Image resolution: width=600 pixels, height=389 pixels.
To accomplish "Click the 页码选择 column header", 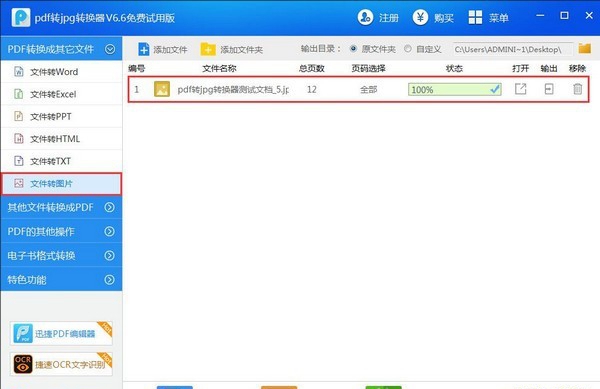I will [x=368, y=68].
